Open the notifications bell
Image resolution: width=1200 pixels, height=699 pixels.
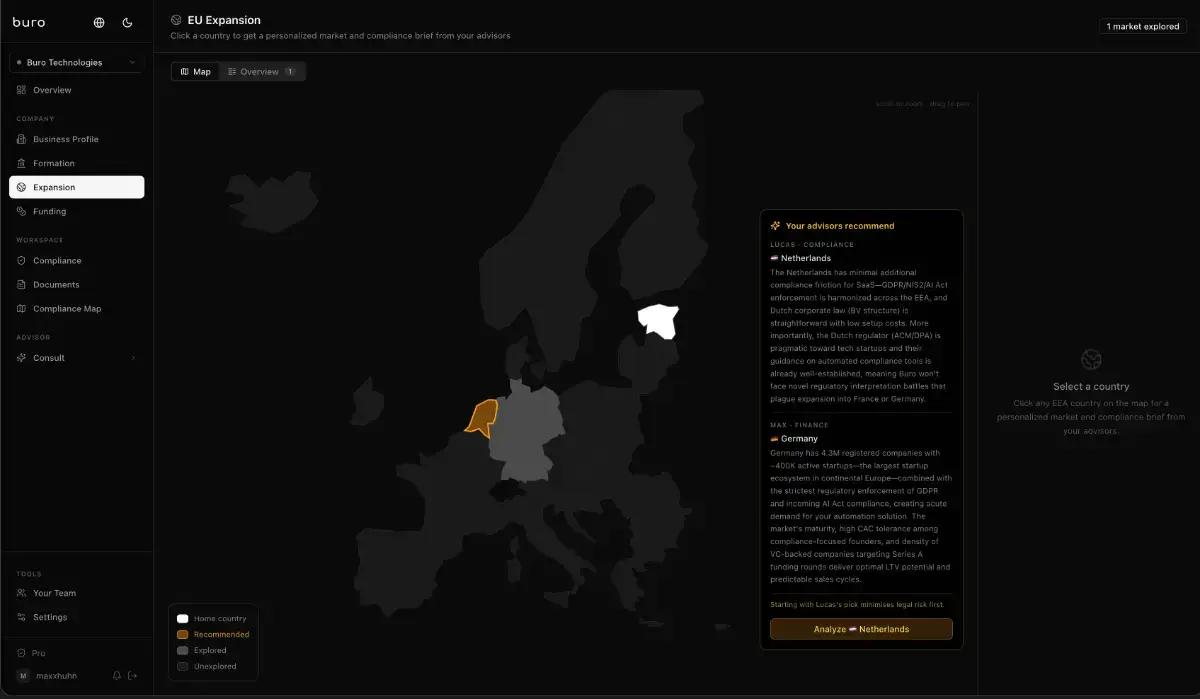coord(117,676)
